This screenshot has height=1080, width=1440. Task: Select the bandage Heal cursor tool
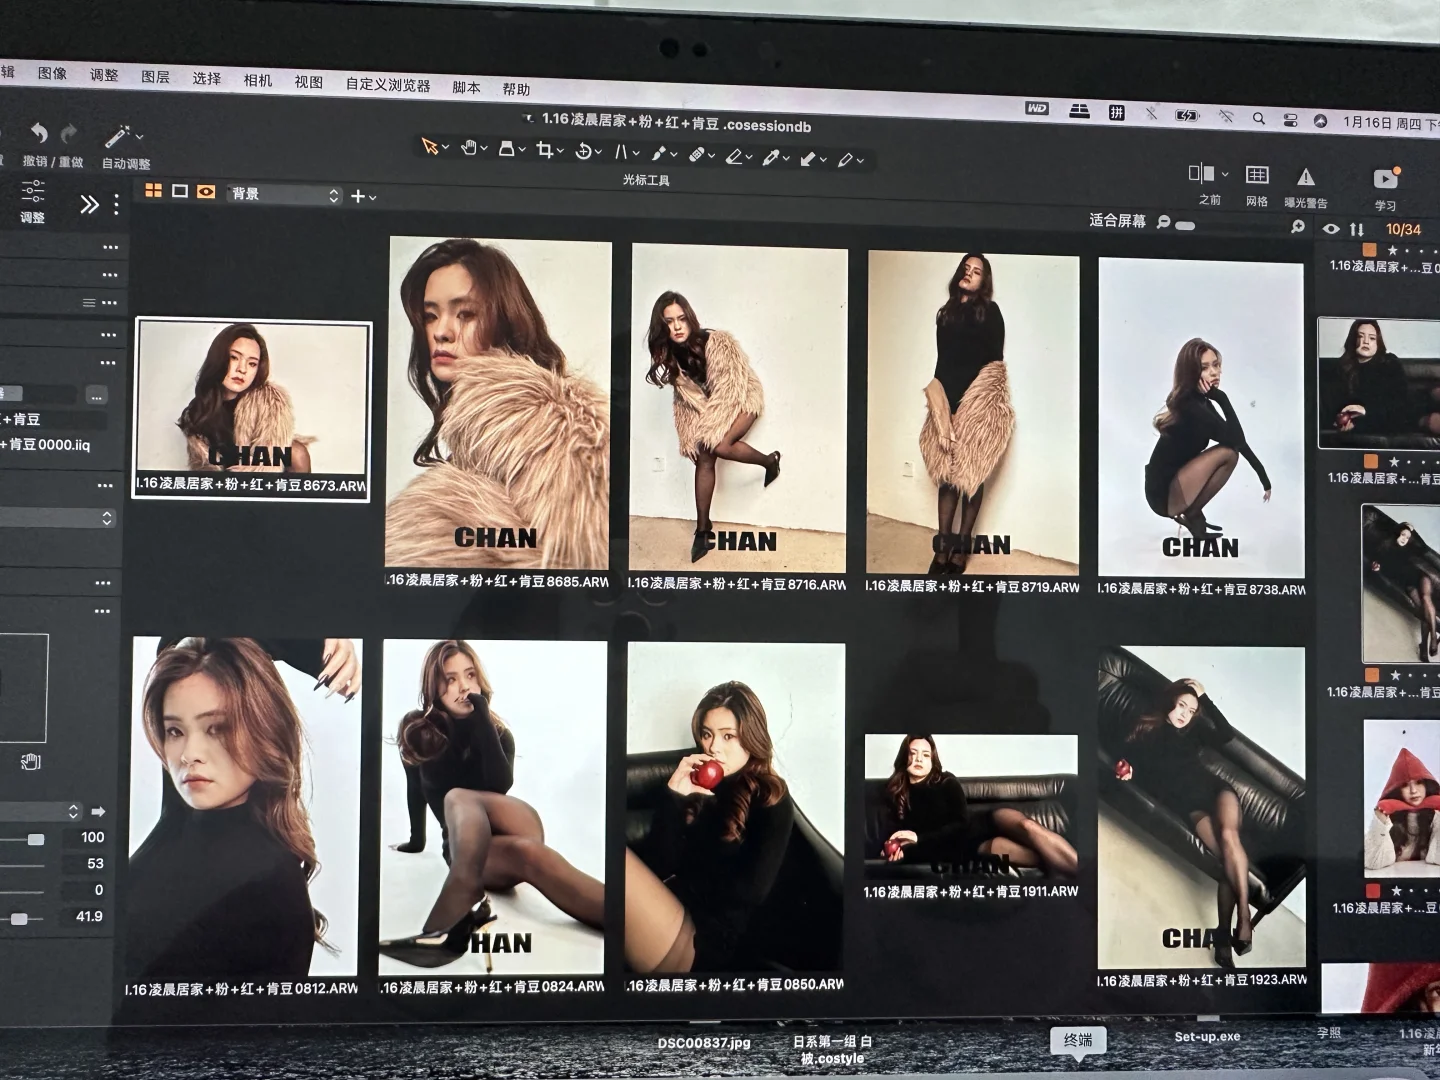(x=697, y=154)
